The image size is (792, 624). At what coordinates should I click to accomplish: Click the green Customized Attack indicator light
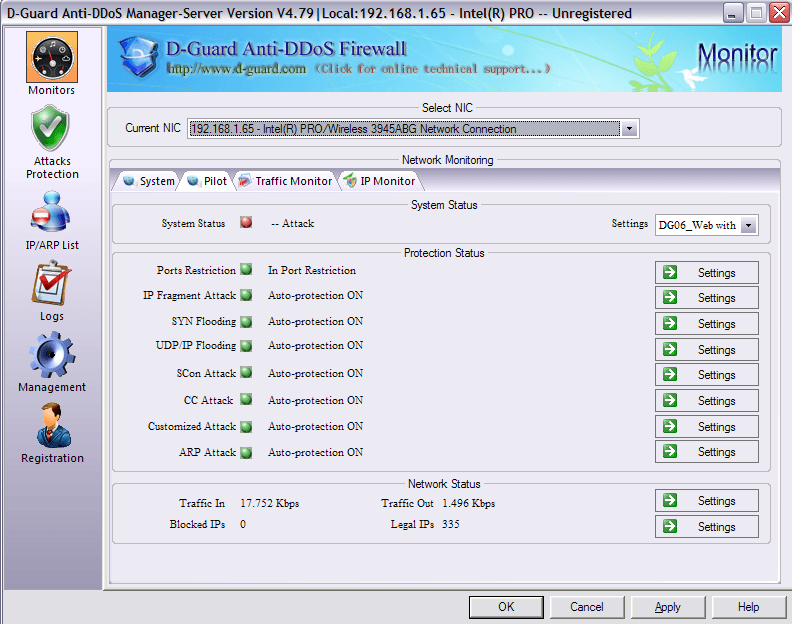pos(246,426)
